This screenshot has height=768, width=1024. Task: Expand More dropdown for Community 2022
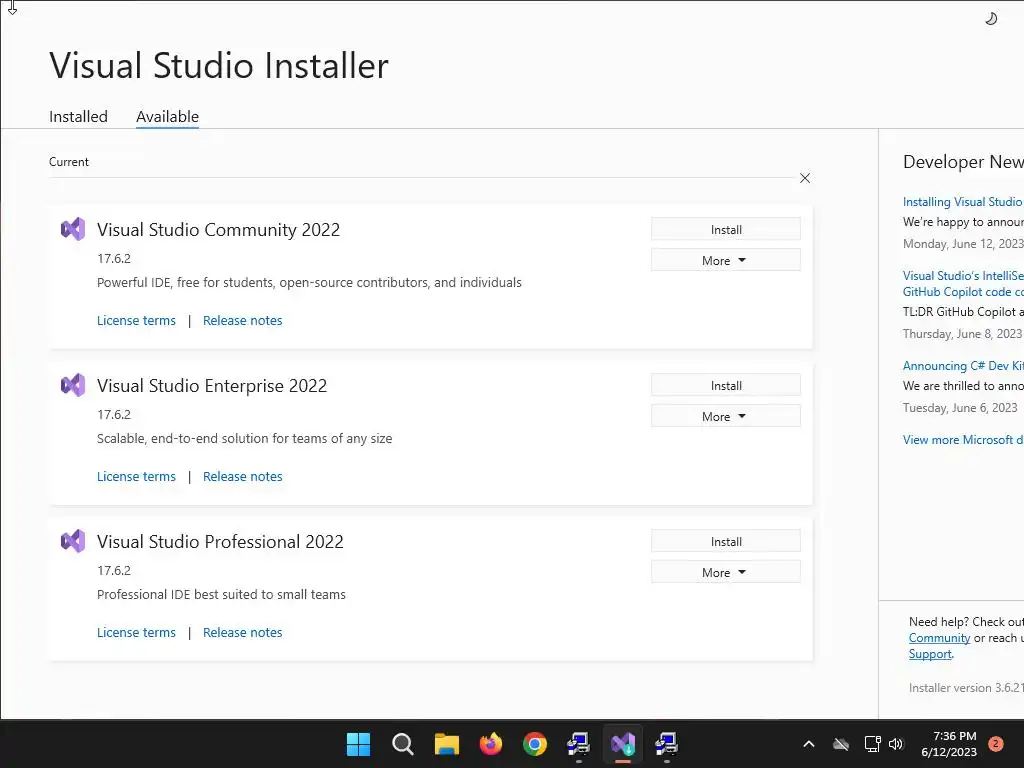pyautogui.click(x=725, y=260)
